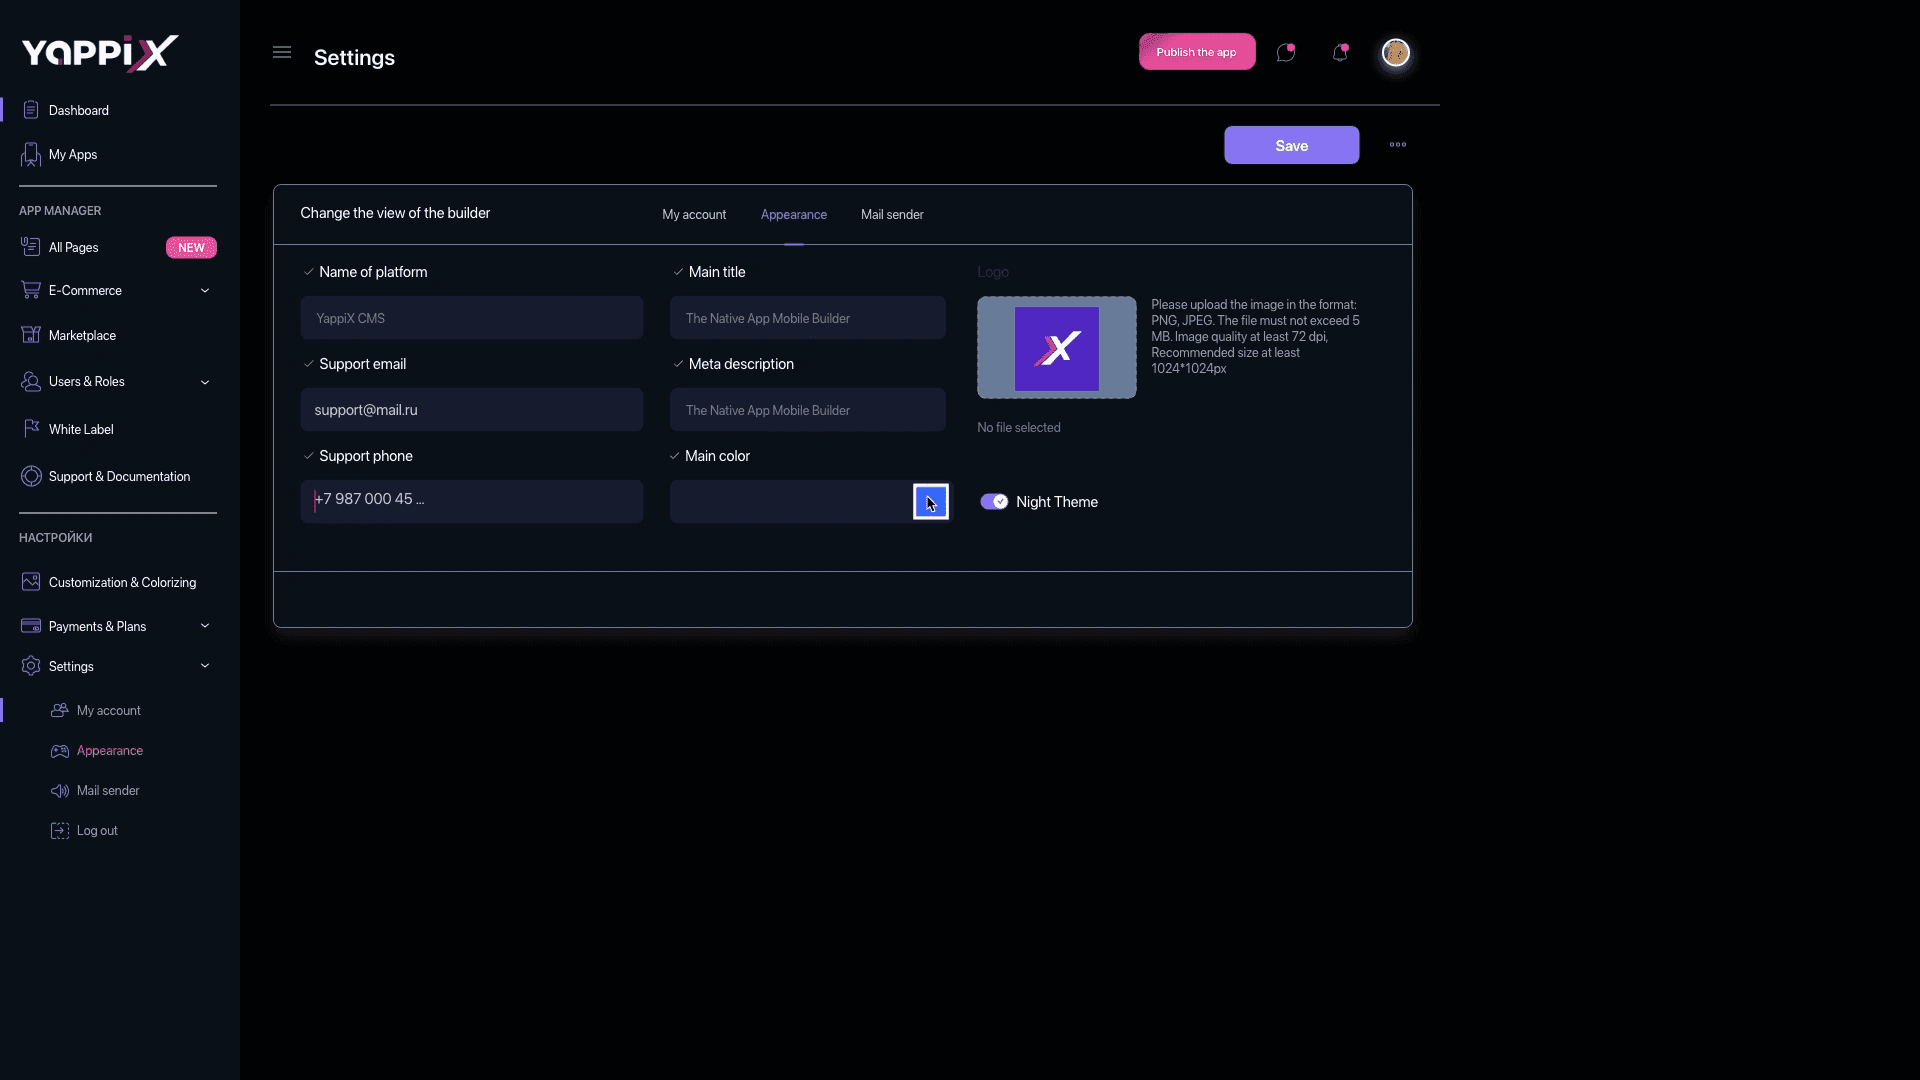1920x1080 pixels.
Task: Click the Support & Documentation lifebuoy icon
Action: 31,476
